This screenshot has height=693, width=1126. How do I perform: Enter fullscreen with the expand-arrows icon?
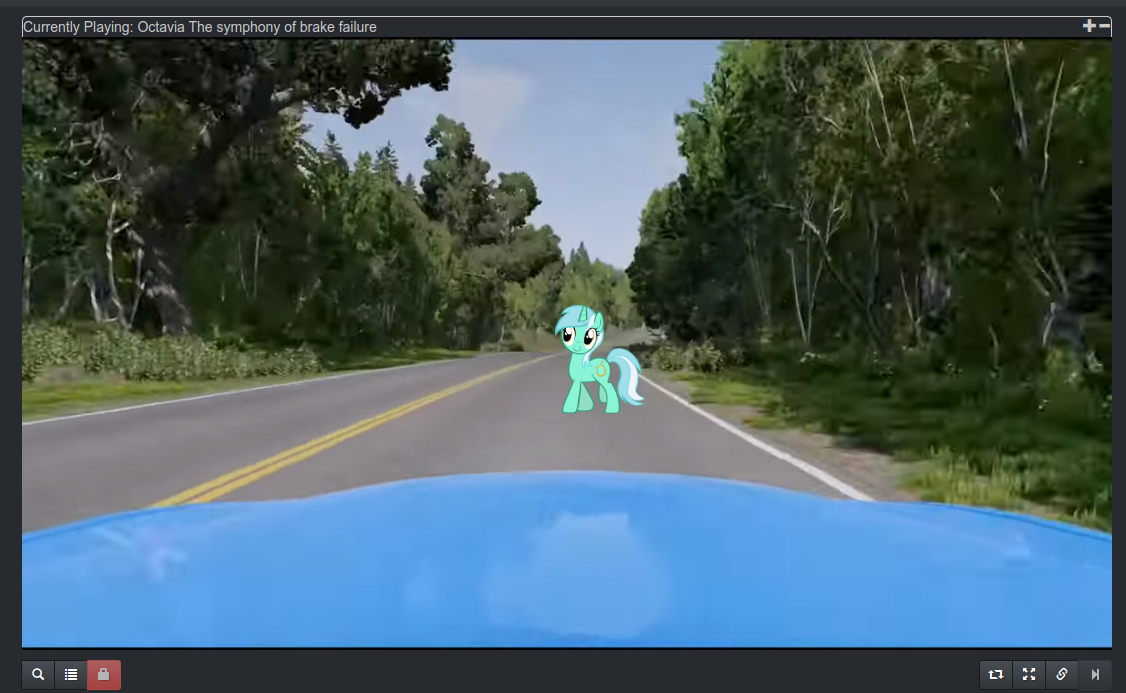pos(1029,675)
